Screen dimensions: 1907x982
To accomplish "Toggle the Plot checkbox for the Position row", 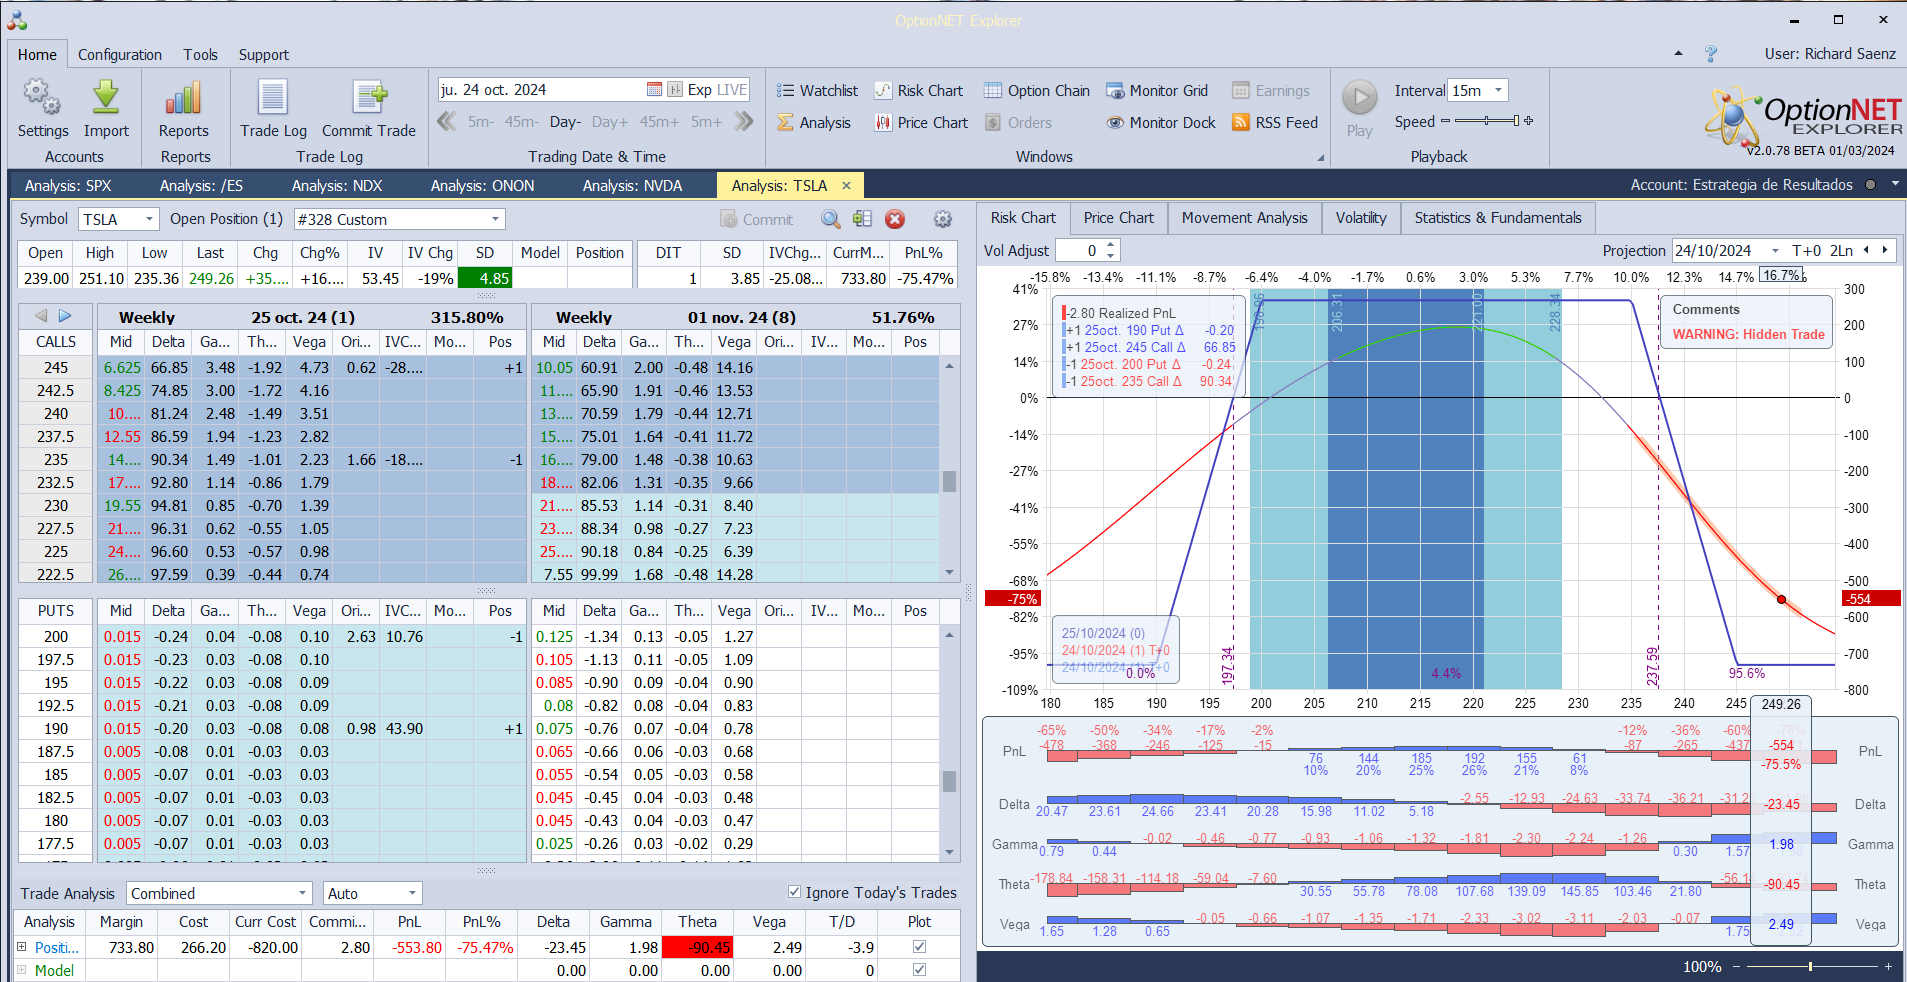I will [x=919, y=946].
